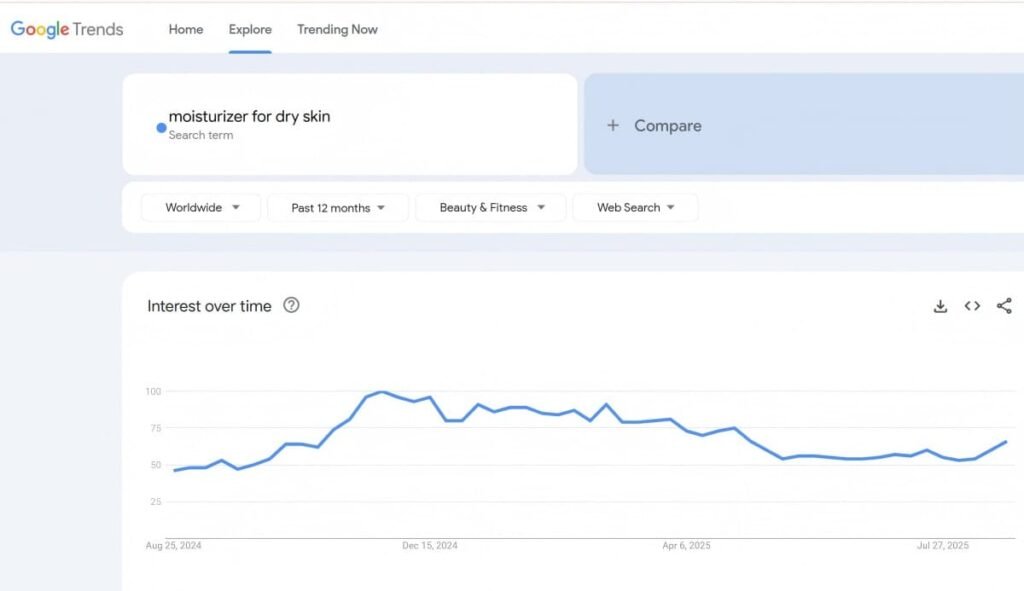Click the blue search term dot

point(161,127)
